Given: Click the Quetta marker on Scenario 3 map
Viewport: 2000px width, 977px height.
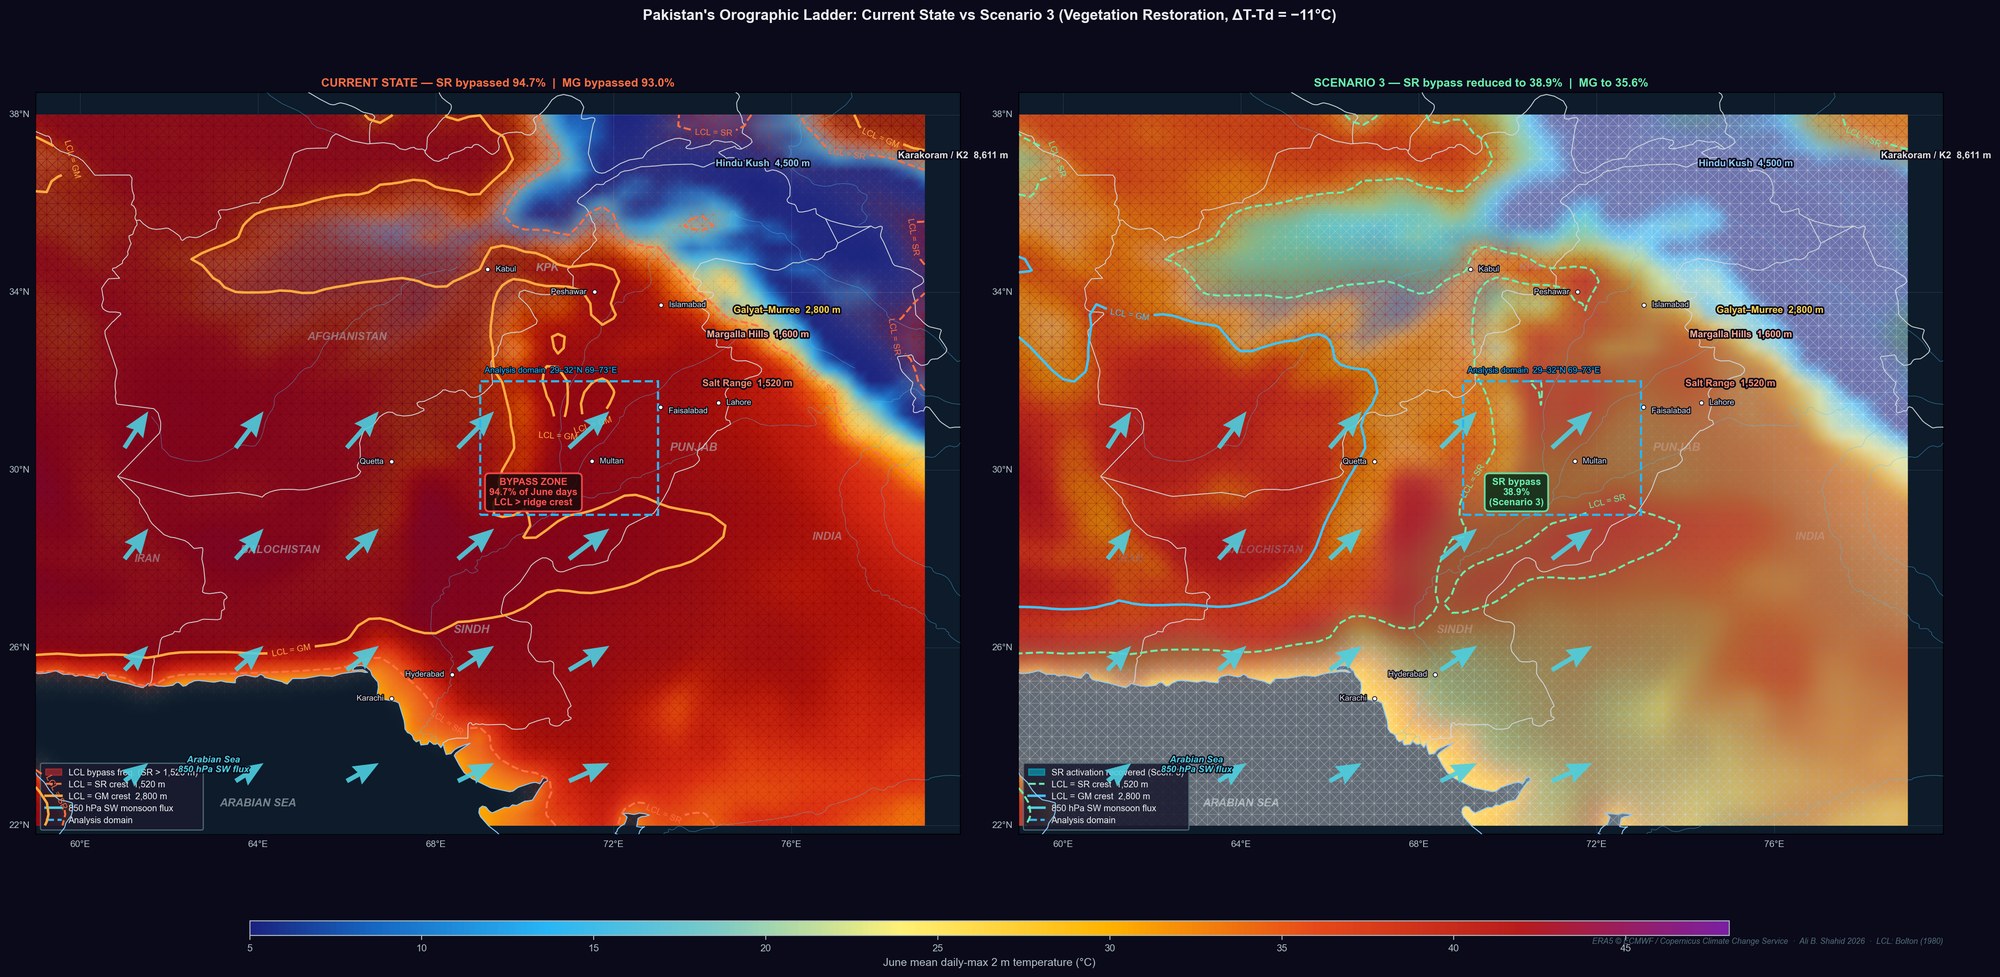Looking at the screenshot, I should click(1376, 460).
